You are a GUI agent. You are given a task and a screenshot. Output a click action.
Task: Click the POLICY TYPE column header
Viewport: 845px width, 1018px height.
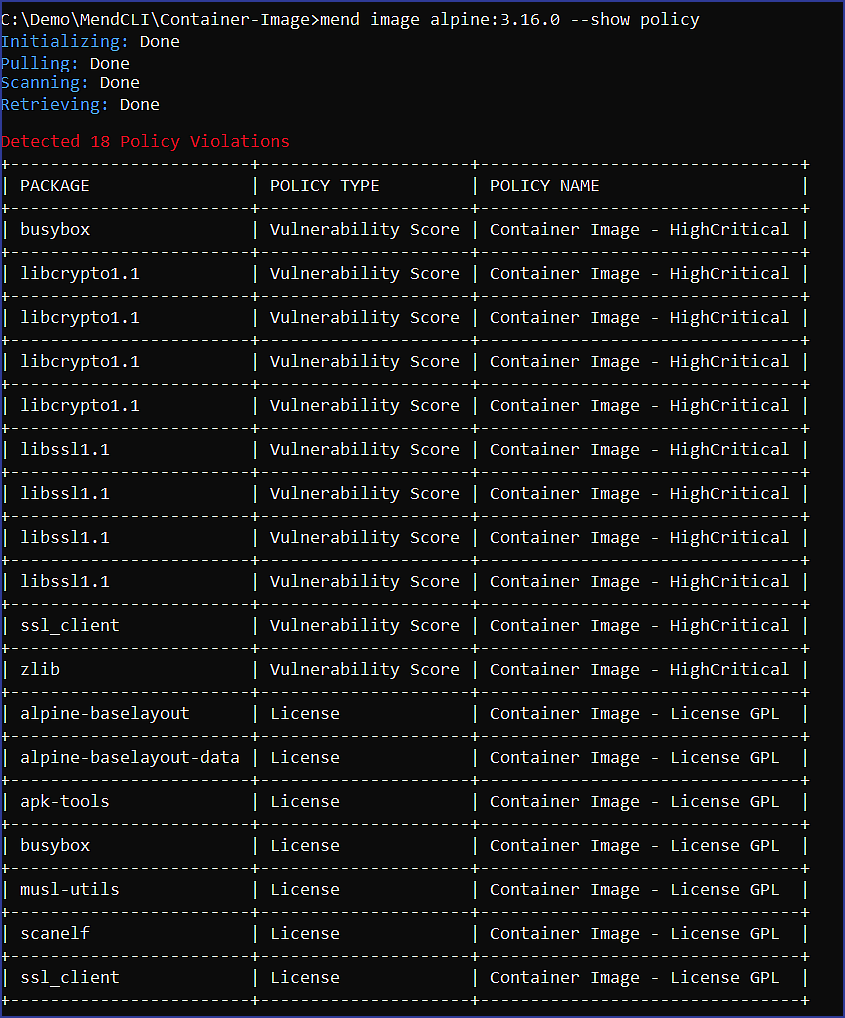click(321, 185)
